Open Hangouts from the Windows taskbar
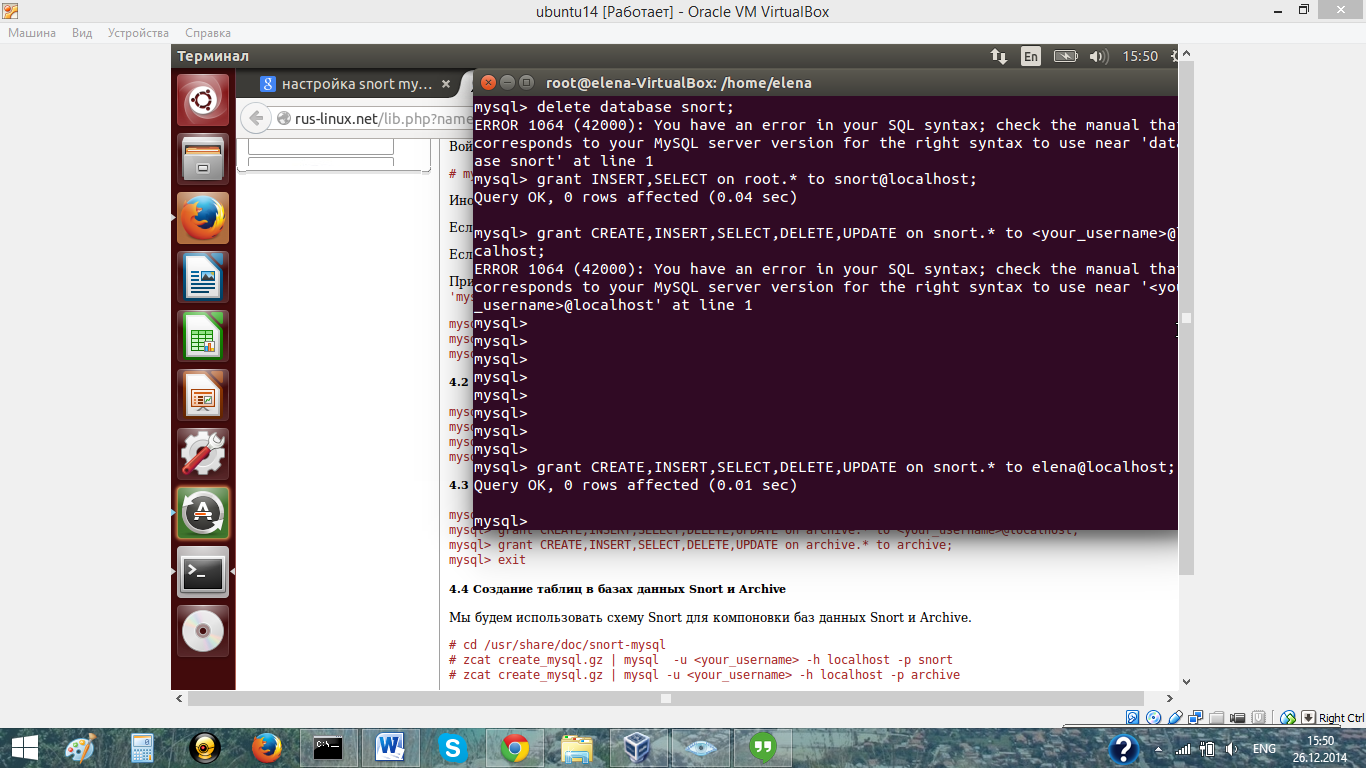This screenshot has width=1366, height=768. pyautogui.click(x=764, y=748)
